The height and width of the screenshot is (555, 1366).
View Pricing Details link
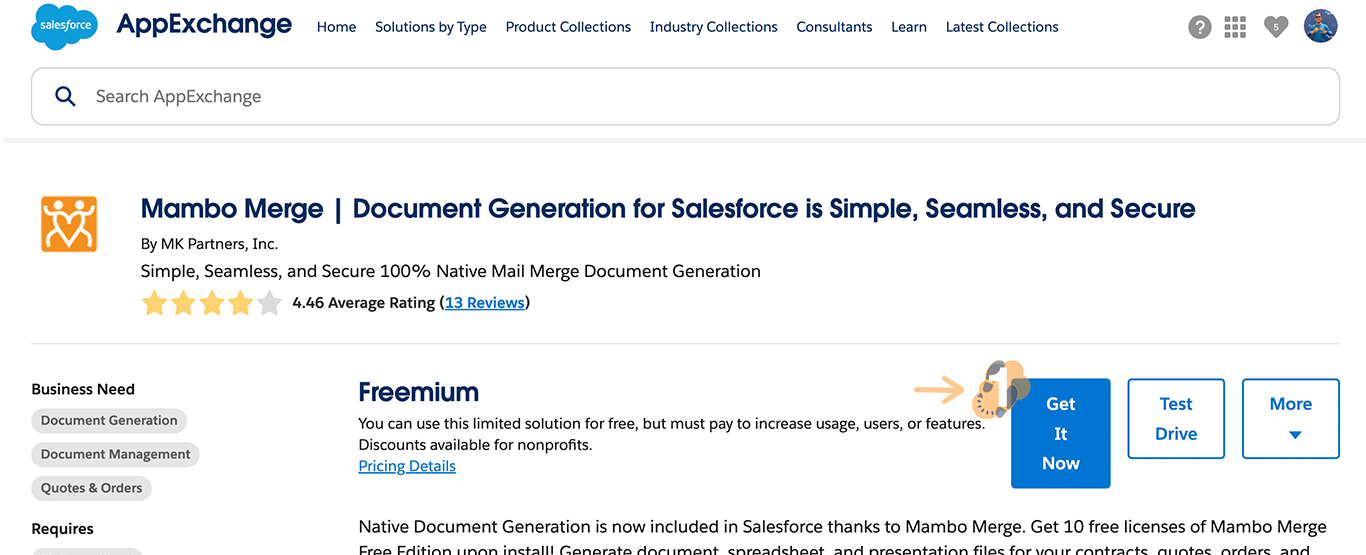tap(407, 466)
